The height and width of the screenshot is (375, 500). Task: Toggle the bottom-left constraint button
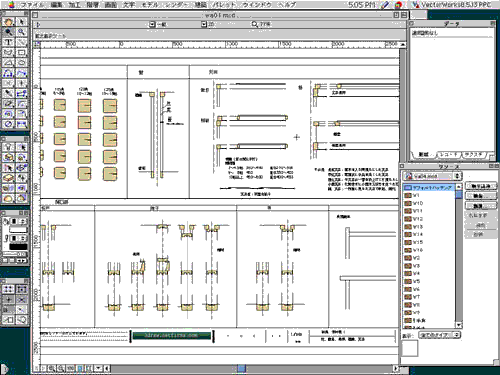8,320
